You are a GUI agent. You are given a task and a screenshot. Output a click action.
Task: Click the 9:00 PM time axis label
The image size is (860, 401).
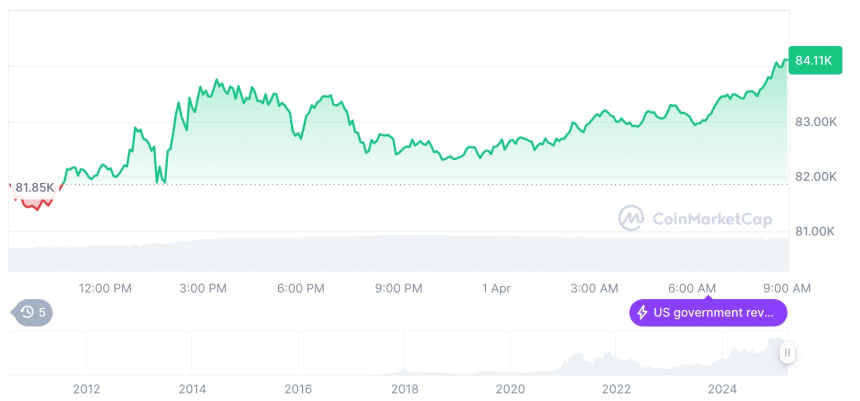398,288
